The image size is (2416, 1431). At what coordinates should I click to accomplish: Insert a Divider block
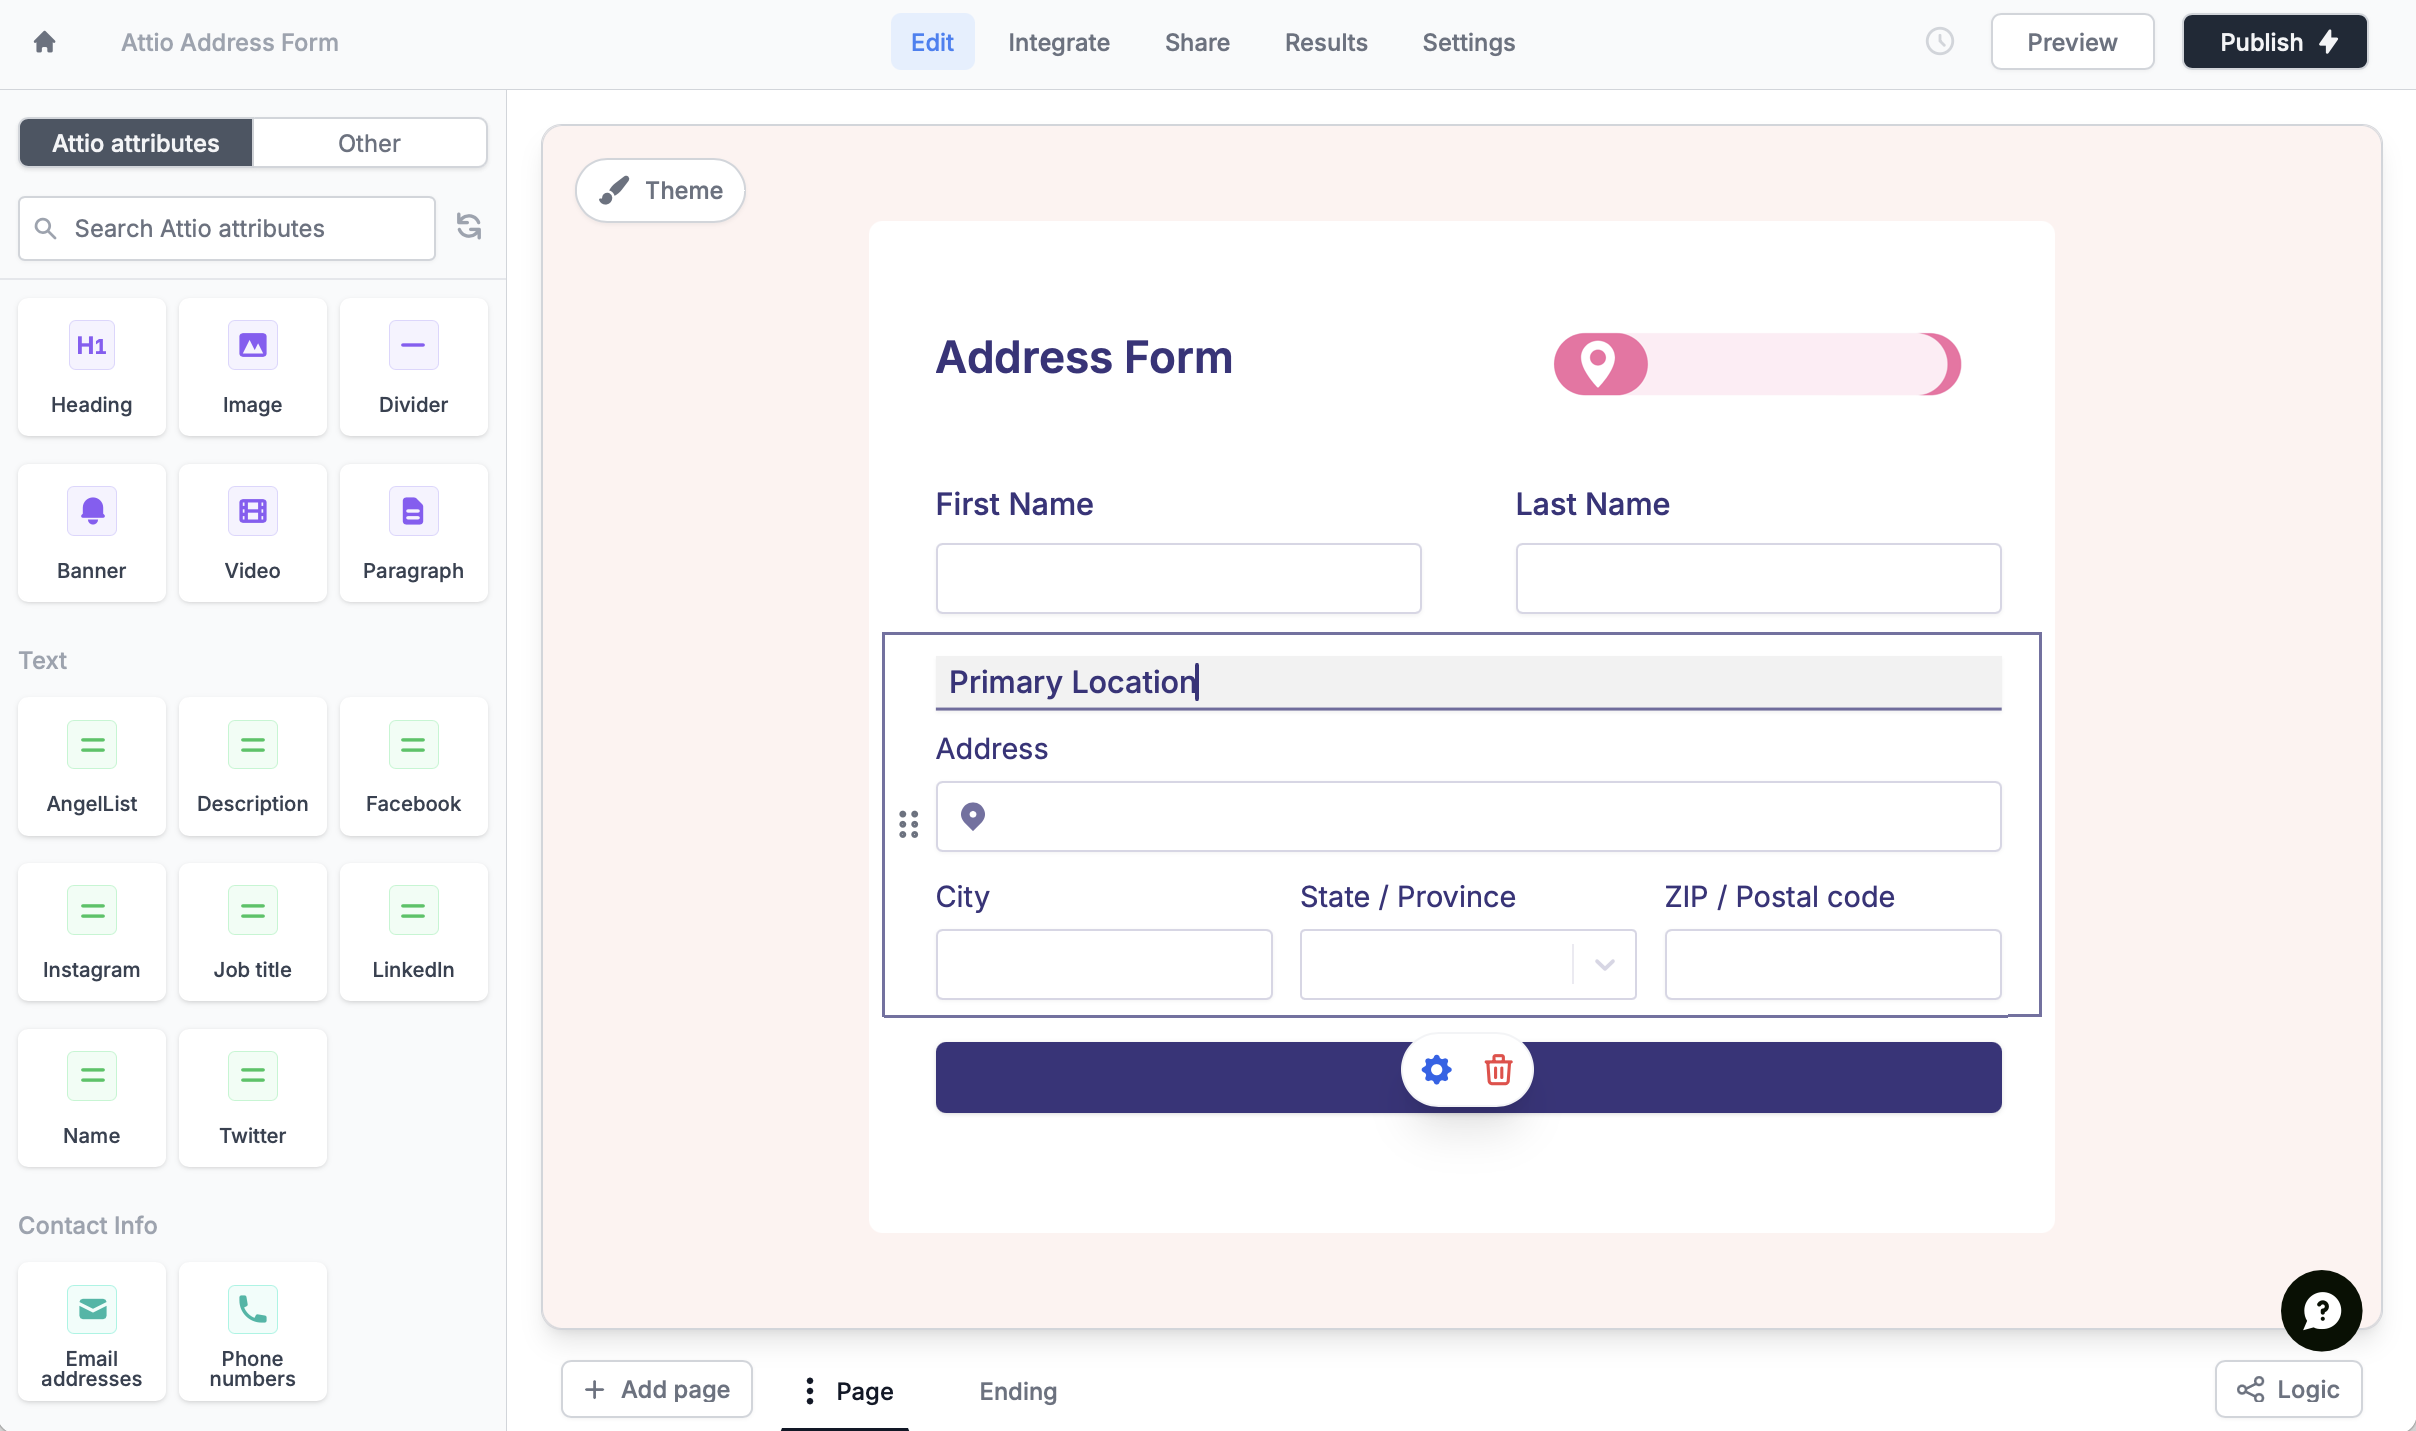coord(413,367)
